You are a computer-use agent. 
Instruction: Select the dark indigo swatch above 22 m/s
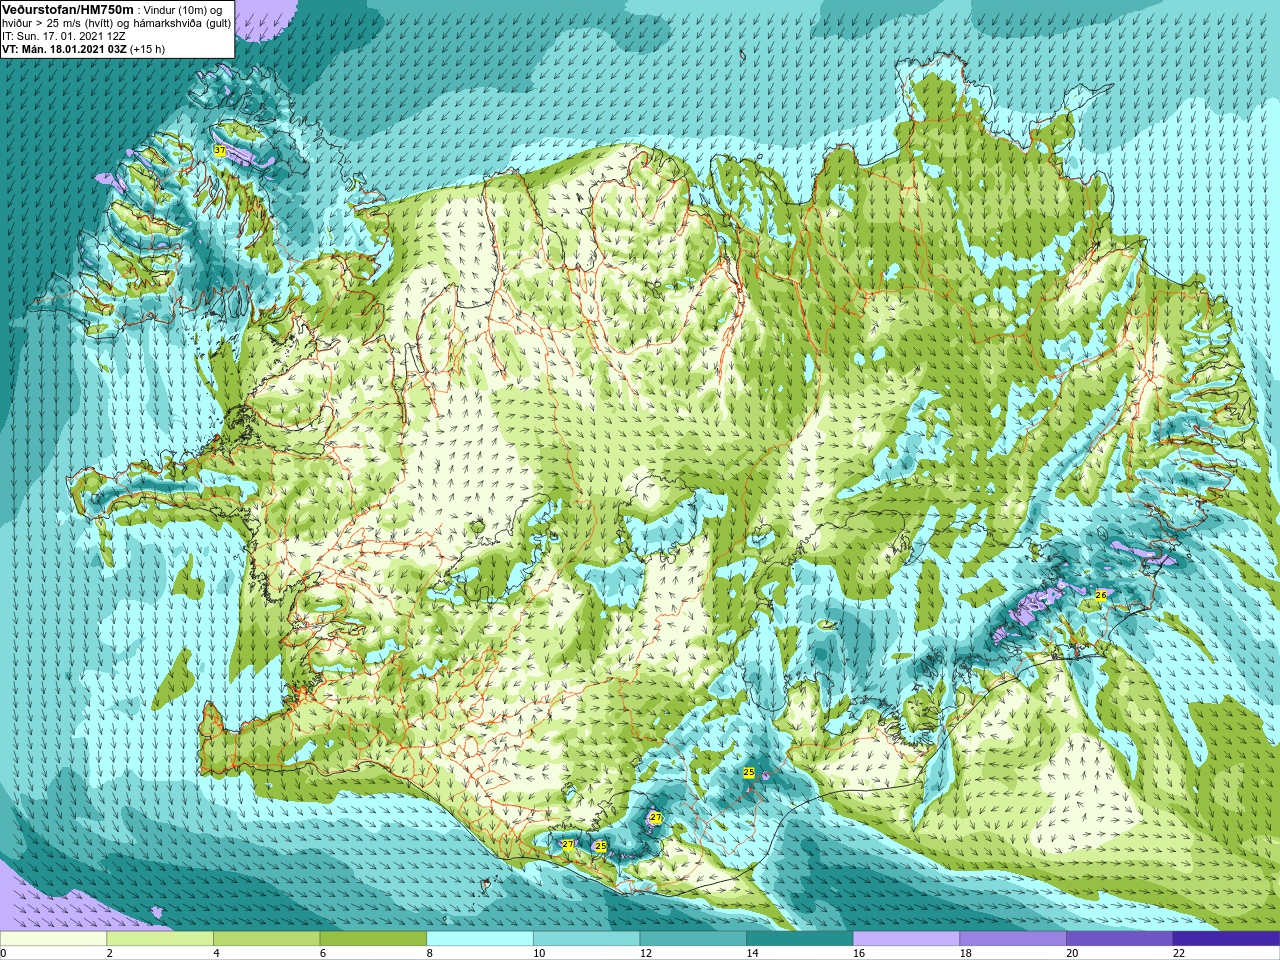(1226, 938)
